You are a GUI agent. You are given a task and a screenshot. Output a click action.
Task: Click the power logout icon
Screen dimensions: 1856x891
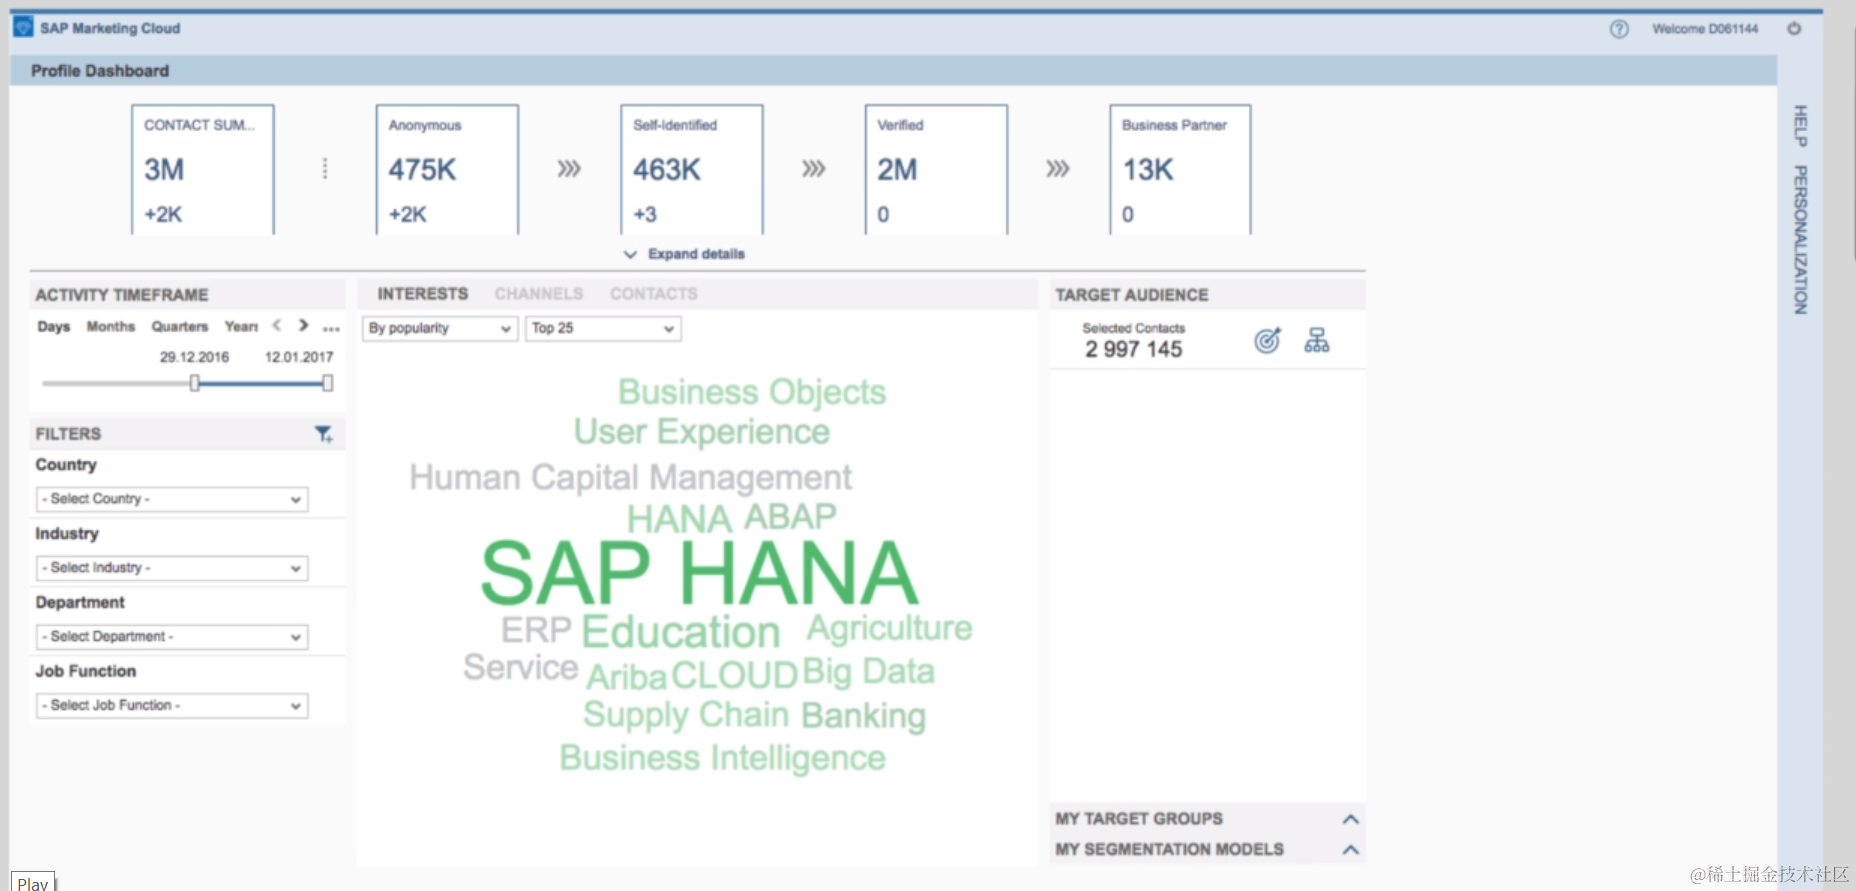1794,28
